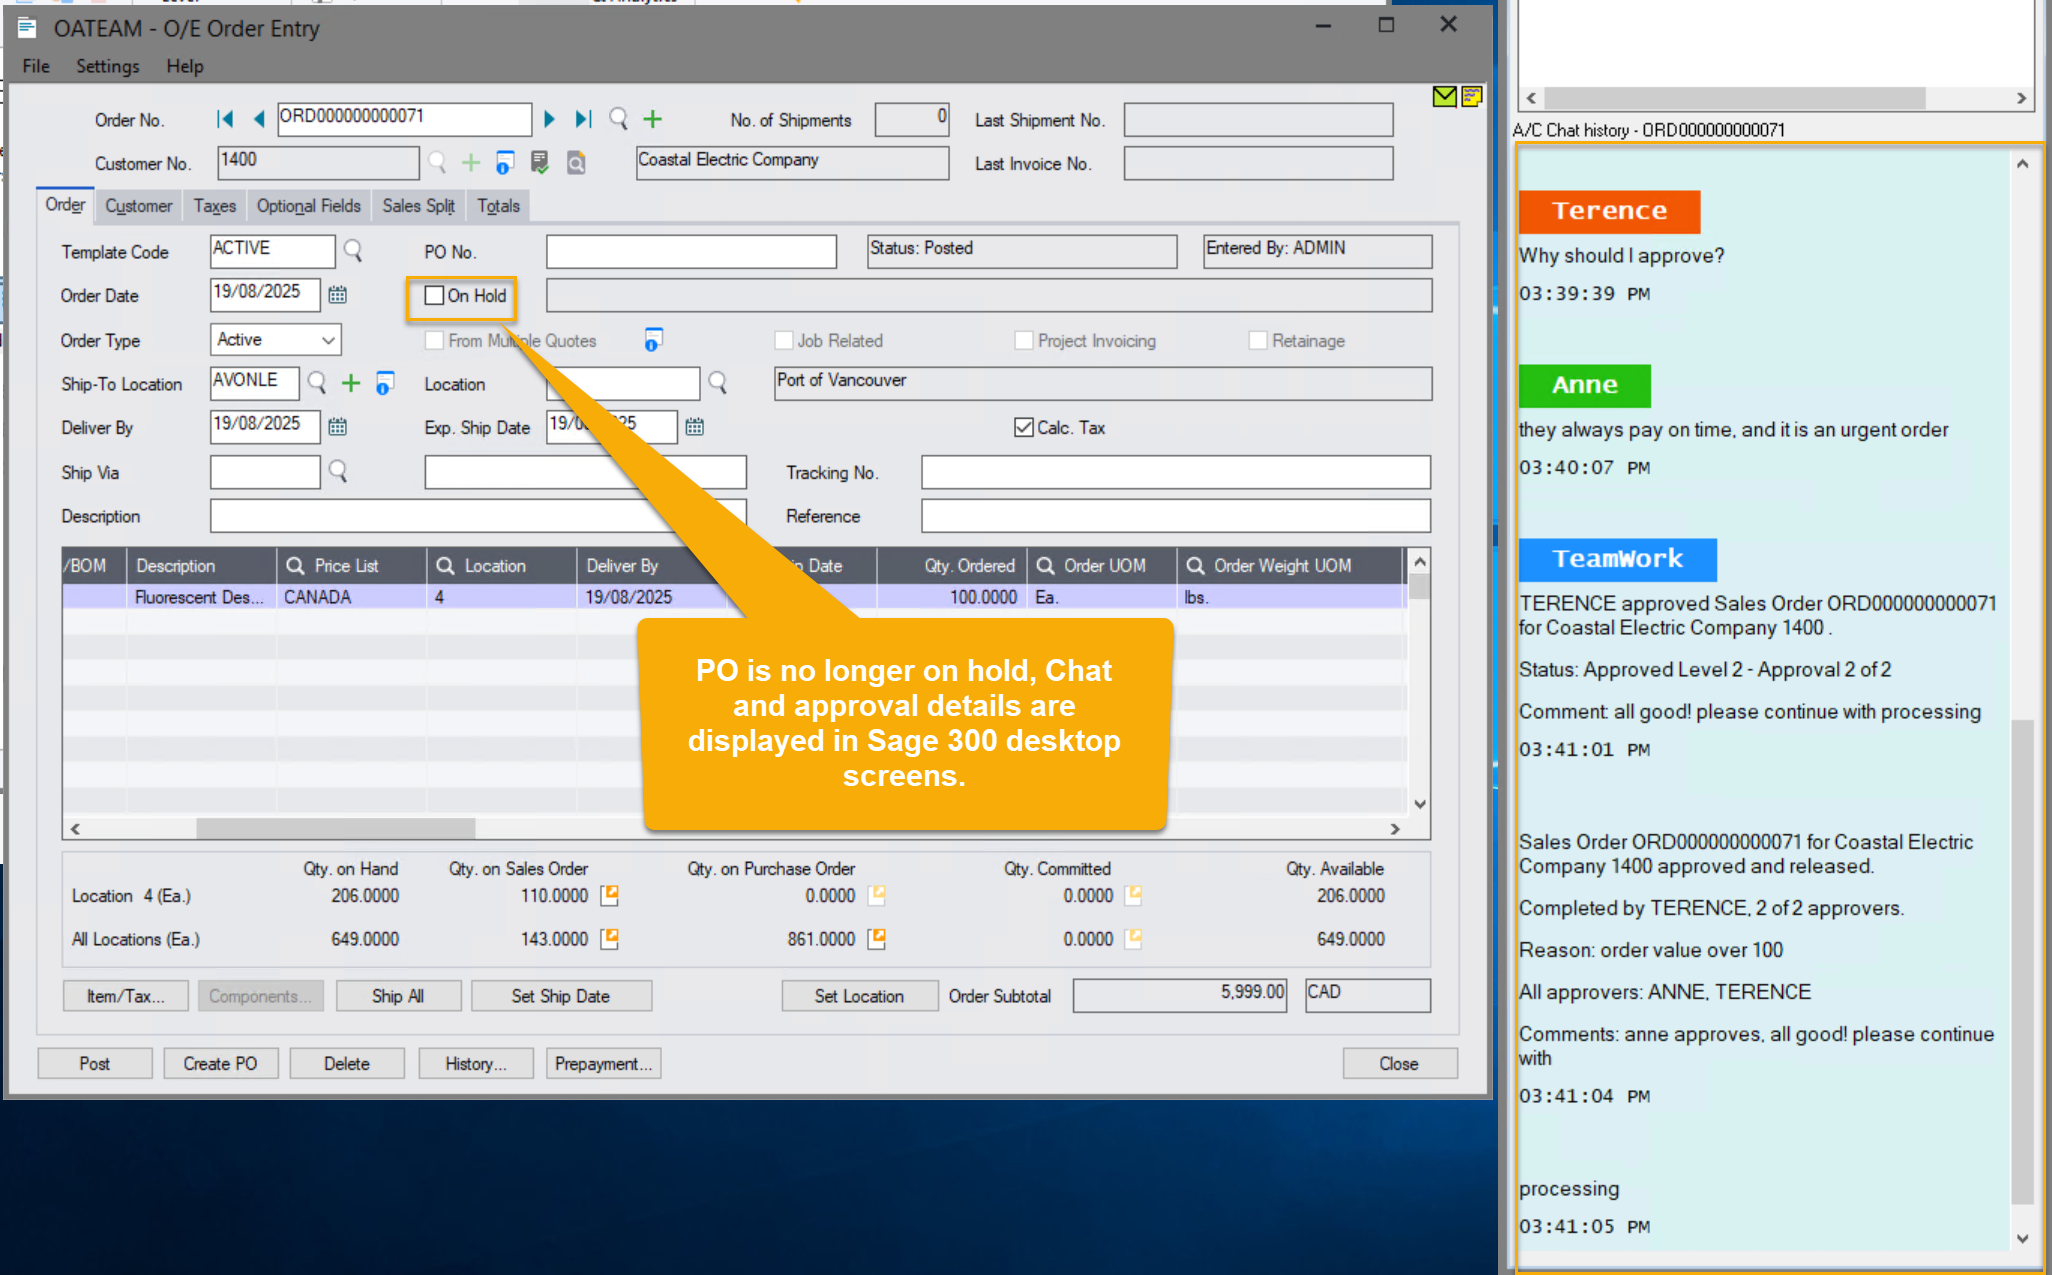Image resolution: width=2052 pixels, height=1275 pixels.
Task: Navigate to first order using first-record arrow
Action: [x=225, y=119]
